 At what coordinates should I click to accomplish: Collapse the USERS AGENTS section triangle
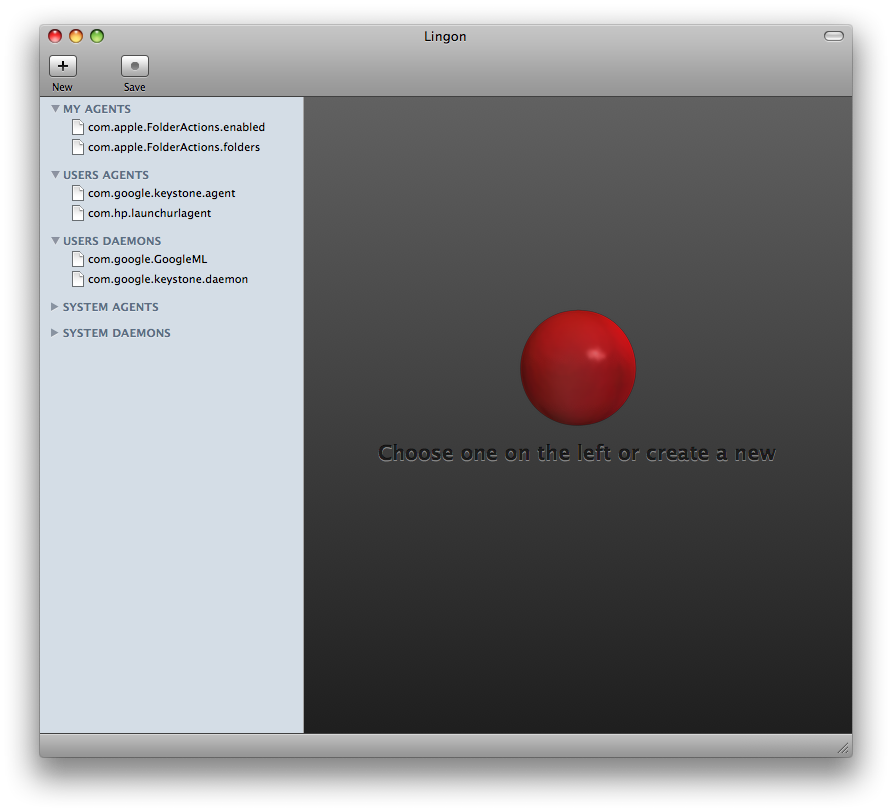coord(55,174)
